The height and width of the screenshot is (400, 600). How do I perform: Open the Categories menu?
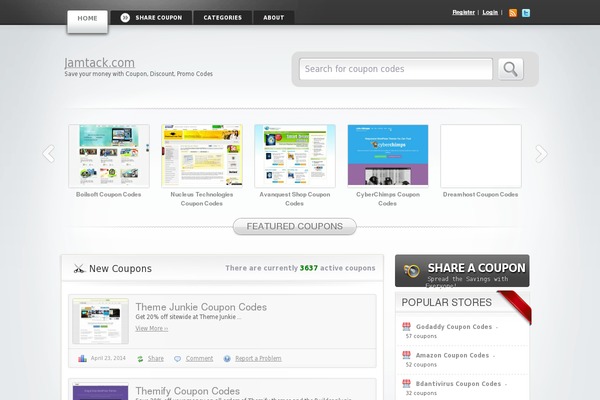point(222,18)
